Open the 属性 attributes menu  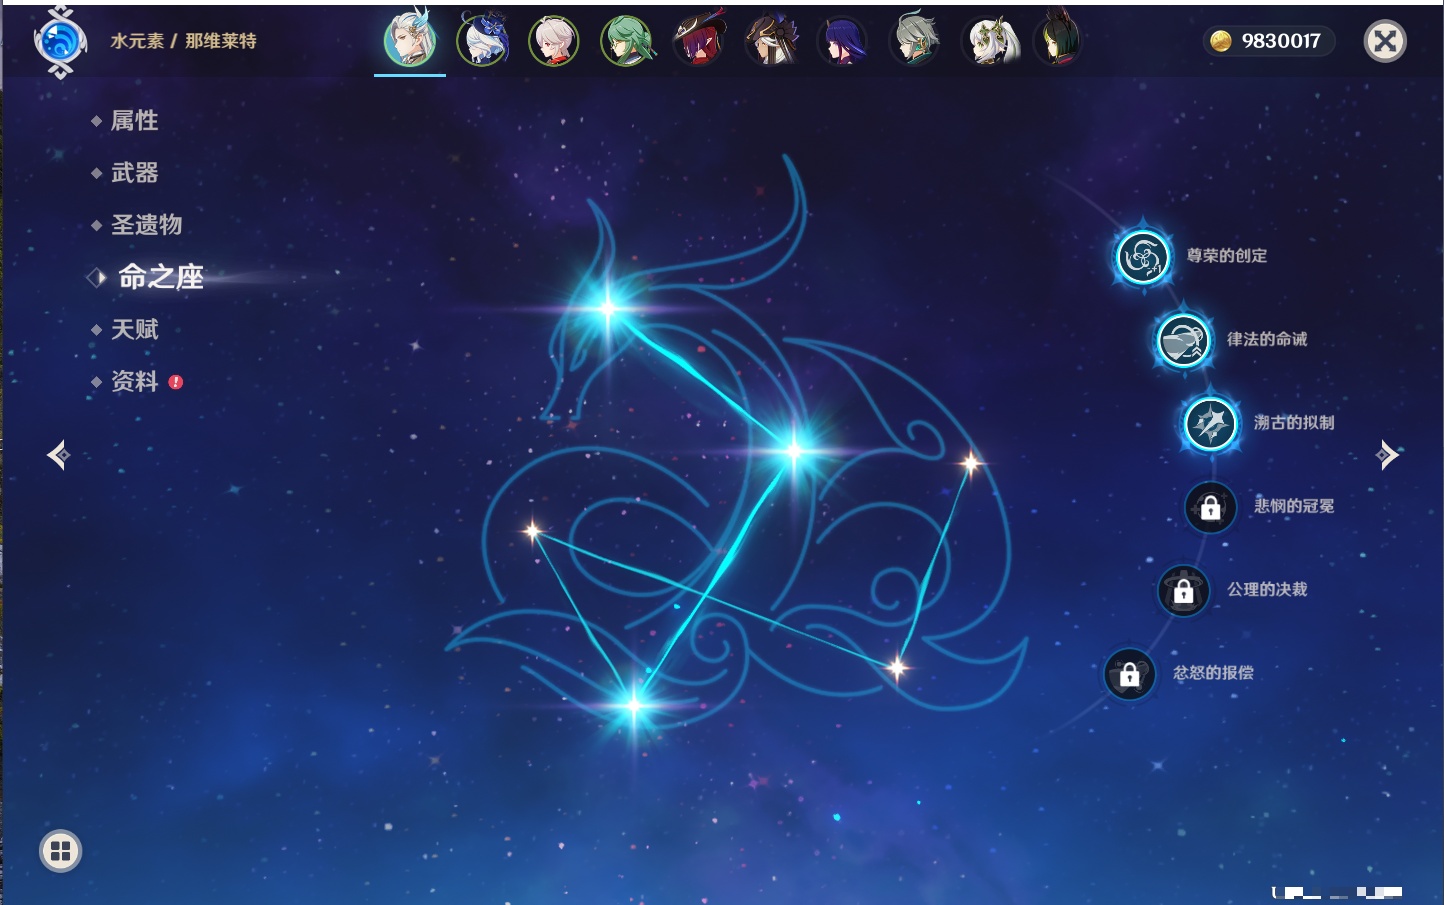point(134,121)
